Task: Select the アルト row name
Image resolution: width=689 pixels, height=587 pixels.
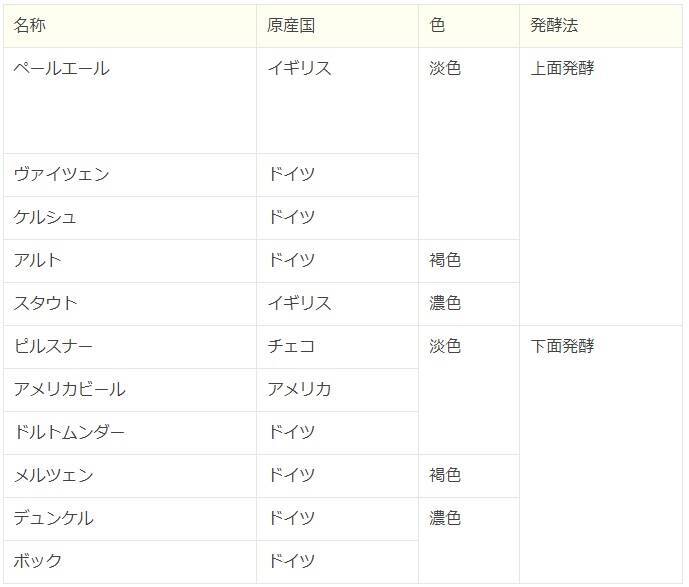Action: click(x=38, y=261)
